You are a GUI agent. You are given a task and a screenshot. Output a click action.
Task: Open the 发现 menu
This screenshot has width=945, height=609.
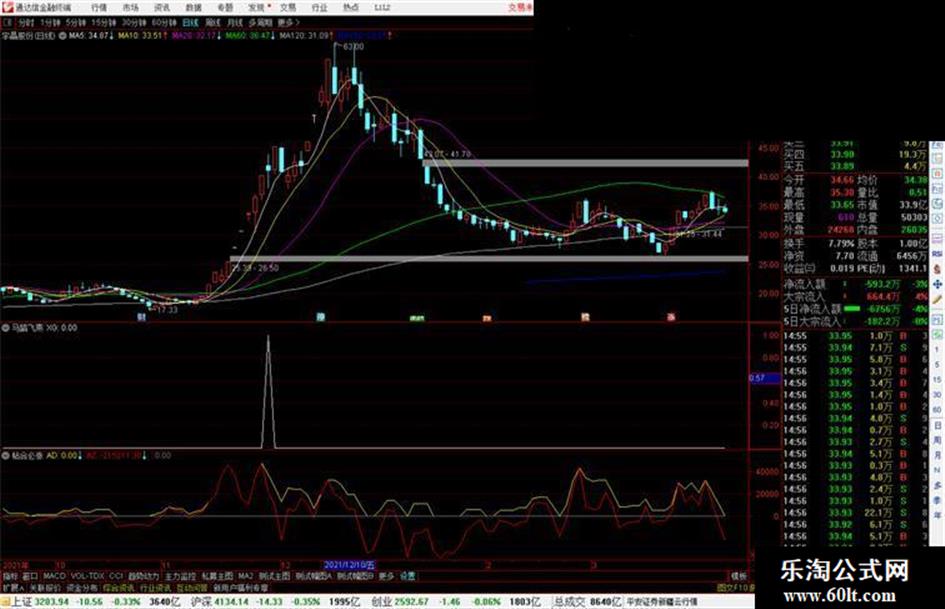257,7
